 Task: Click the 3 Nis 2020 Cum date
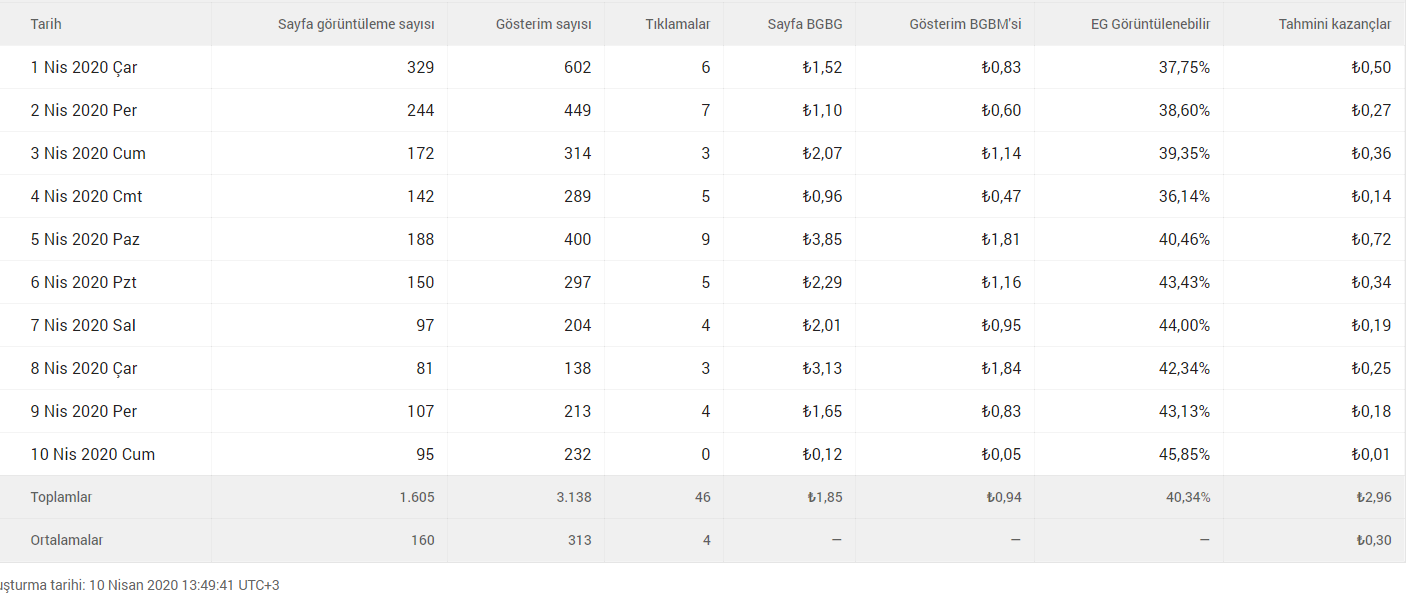(x=88, y=153)
